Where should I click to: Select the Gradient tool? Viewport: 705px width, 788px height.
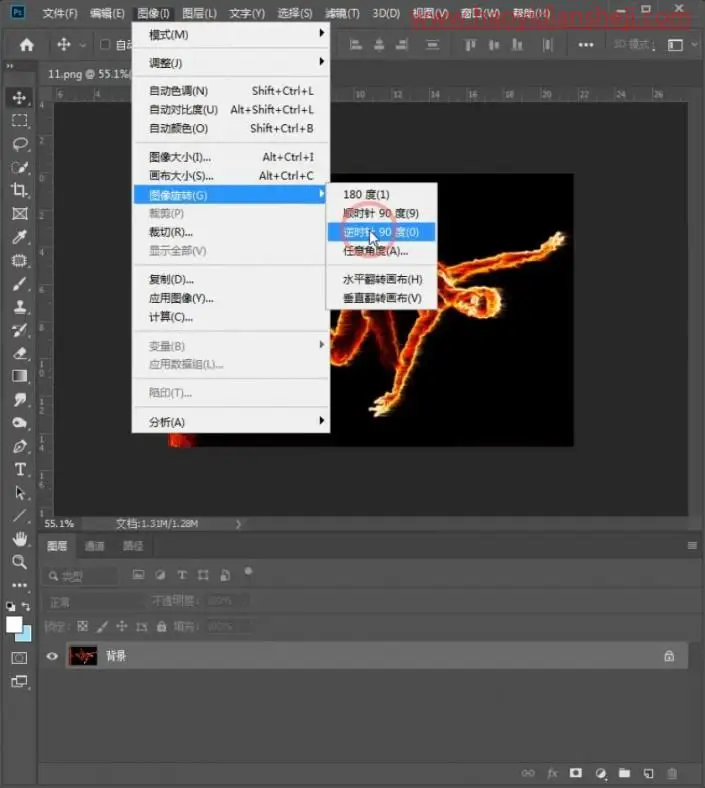click(20, 376)
